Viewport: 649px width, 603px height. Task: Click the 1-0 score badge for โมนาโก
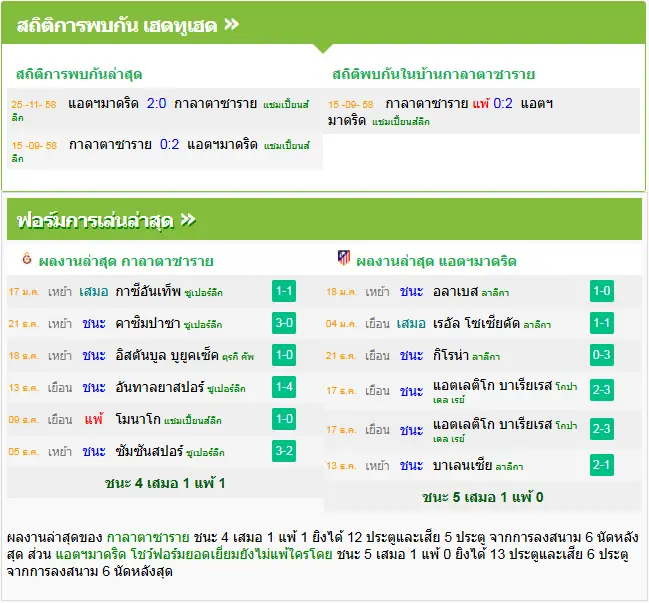coord(284,419)
